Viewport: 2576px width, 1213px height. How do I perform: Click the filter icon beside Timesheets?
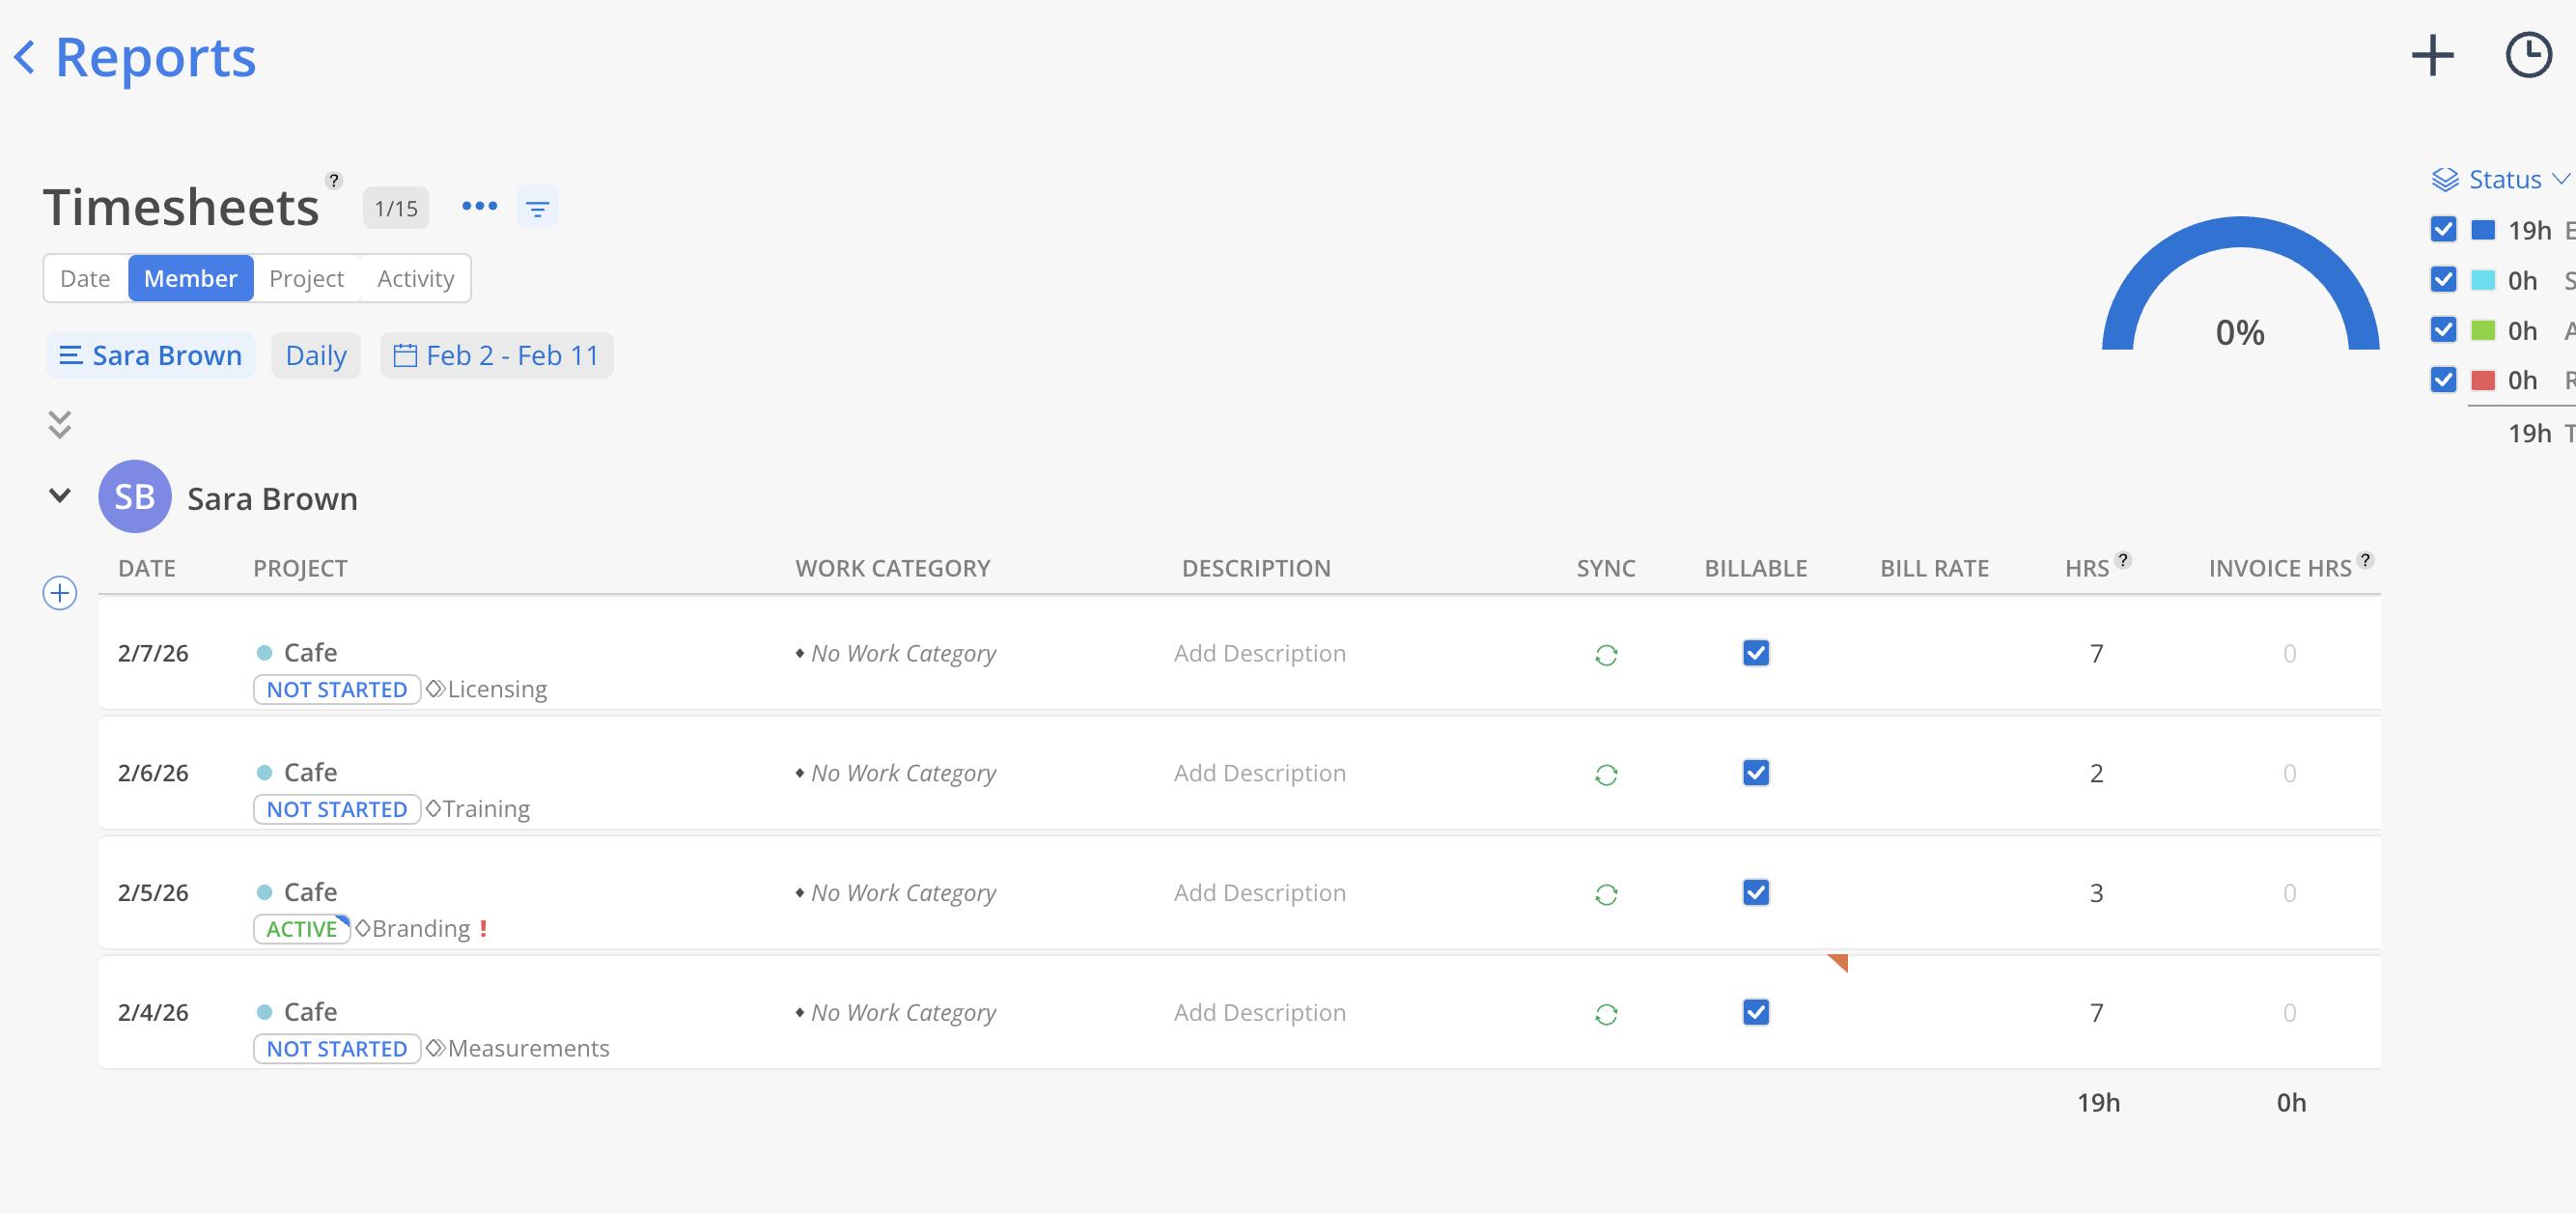click(x=537, y=208)
